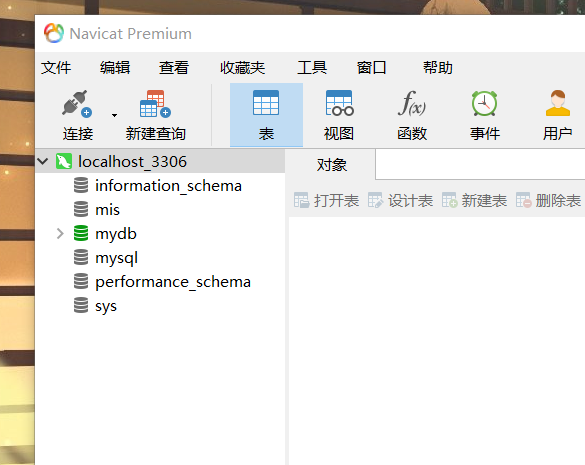Switch to the 视图 view icon
This screenshot has height=465, width=585.
point(339,103)
